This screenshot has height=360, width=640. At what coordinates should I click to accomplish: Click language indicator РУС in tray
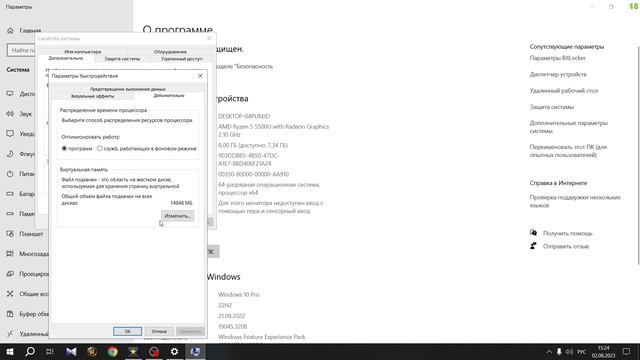coord(581,352)
